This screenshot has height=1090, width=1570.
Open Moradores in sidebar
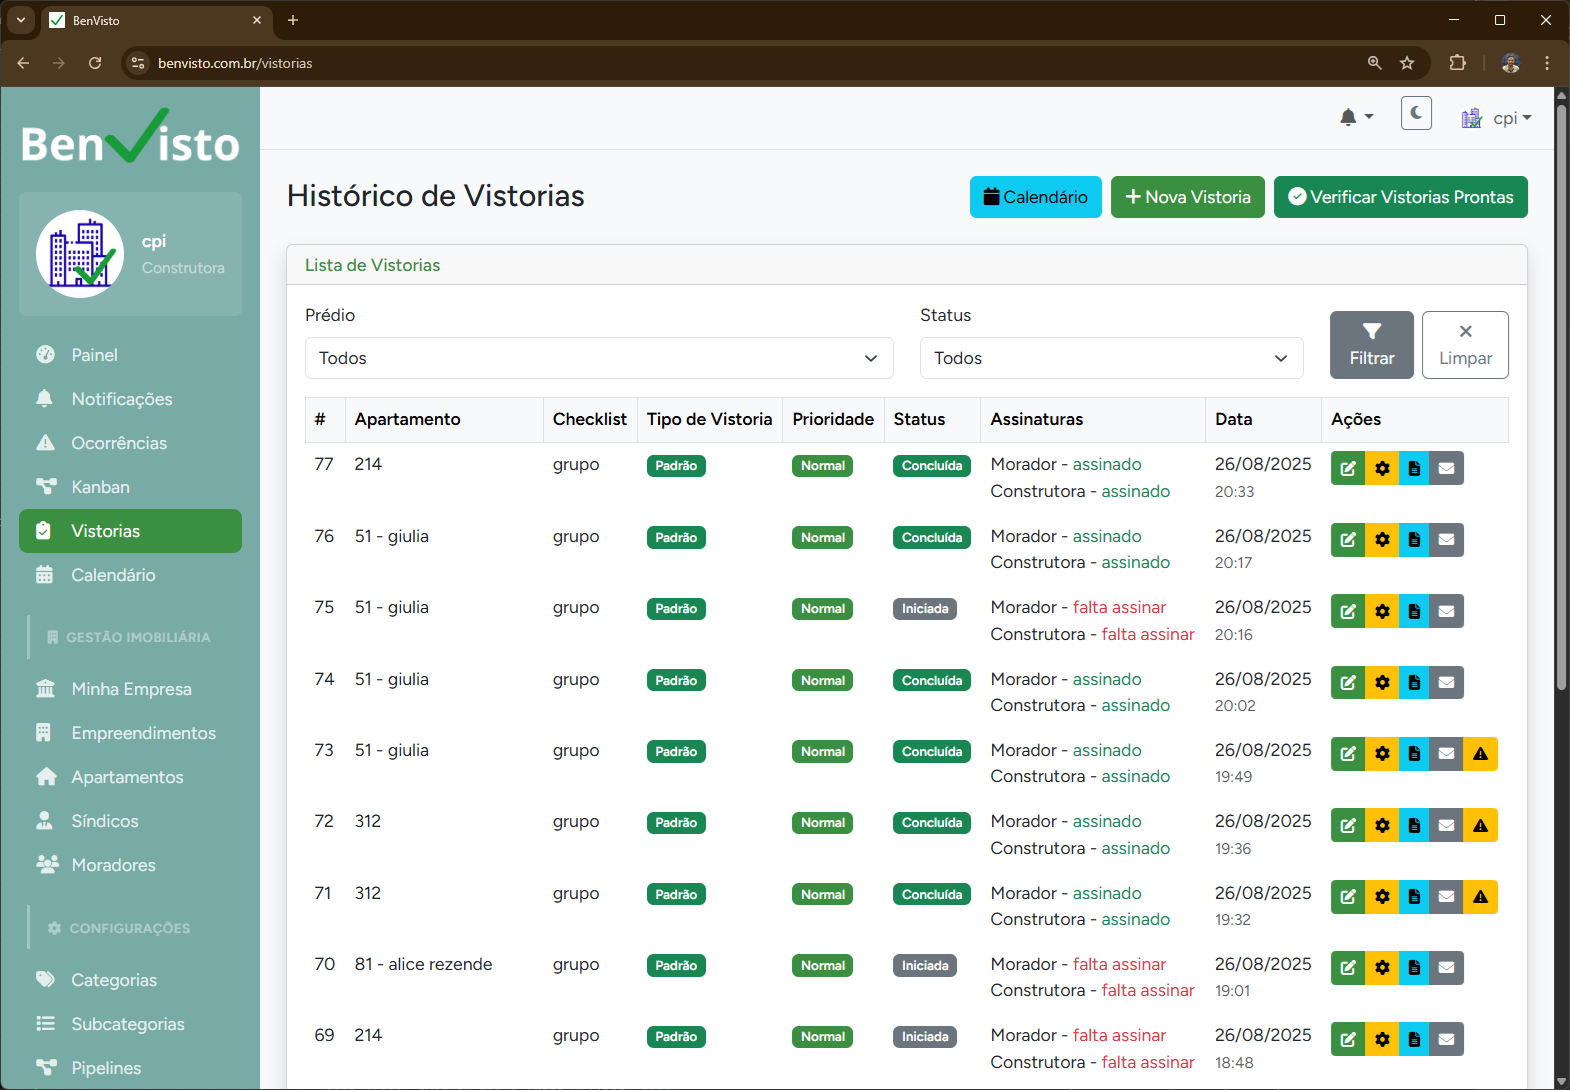[x=130, y=865]
